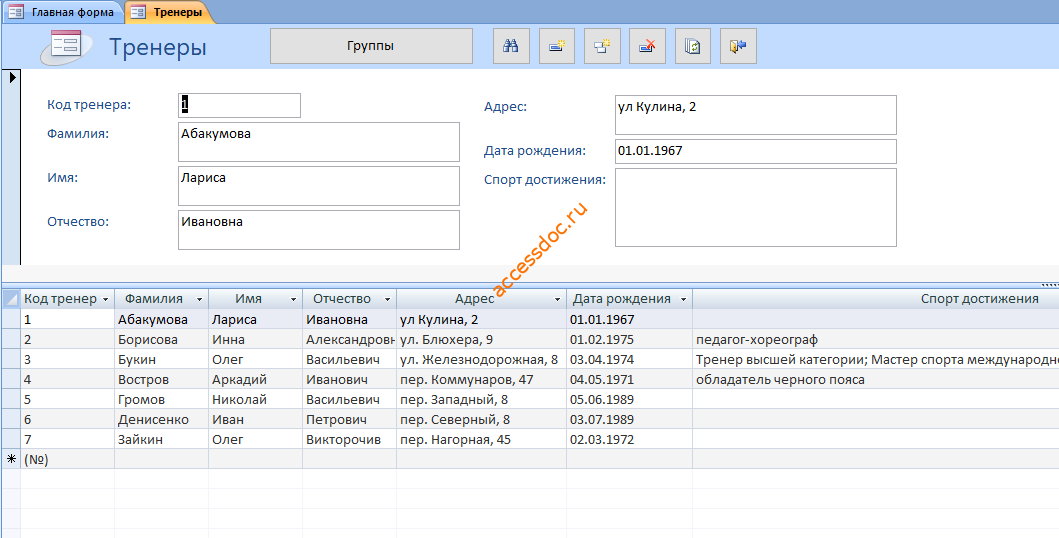Click the Add new record icon button
Image resolution: width=1059 pixels, height=538 pixels.
coord(557,46)
